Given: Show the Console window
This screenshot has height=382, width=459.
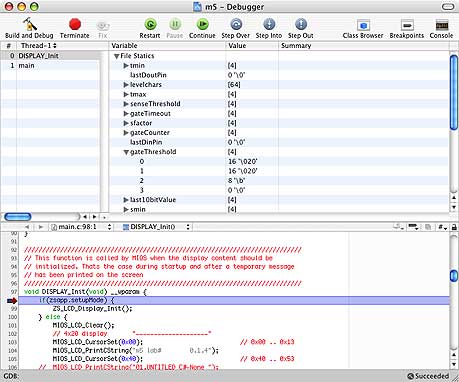Looking at the screenshot, I should (x=442, y=25).
